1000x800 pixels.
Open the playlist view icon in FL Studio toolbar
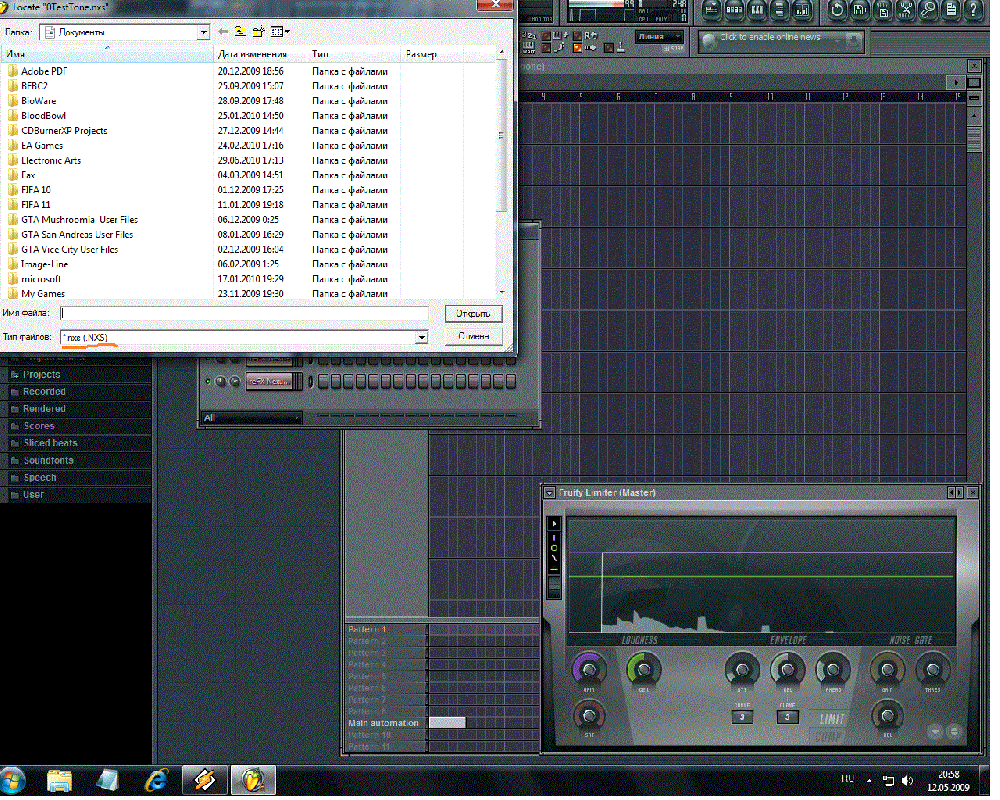click(x=711, y=10)
